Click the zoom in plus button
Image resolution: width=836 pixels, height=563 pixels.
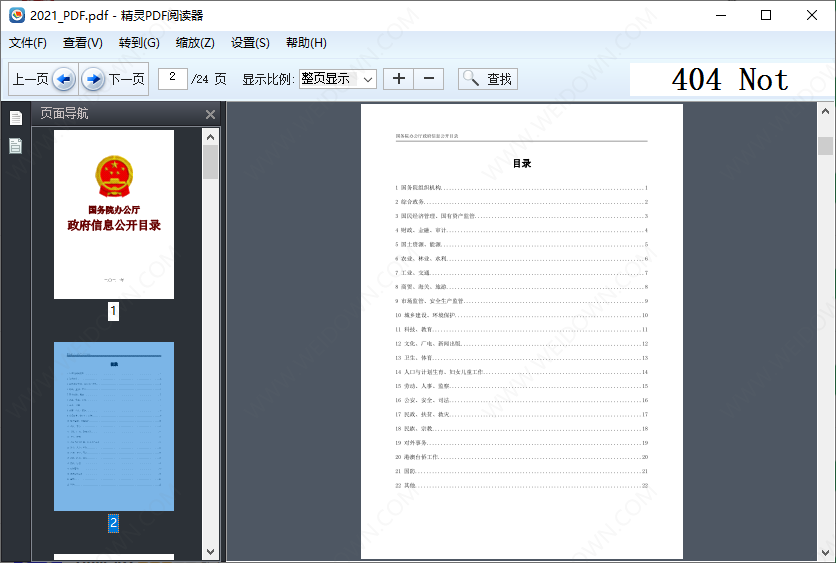[398, 79]
